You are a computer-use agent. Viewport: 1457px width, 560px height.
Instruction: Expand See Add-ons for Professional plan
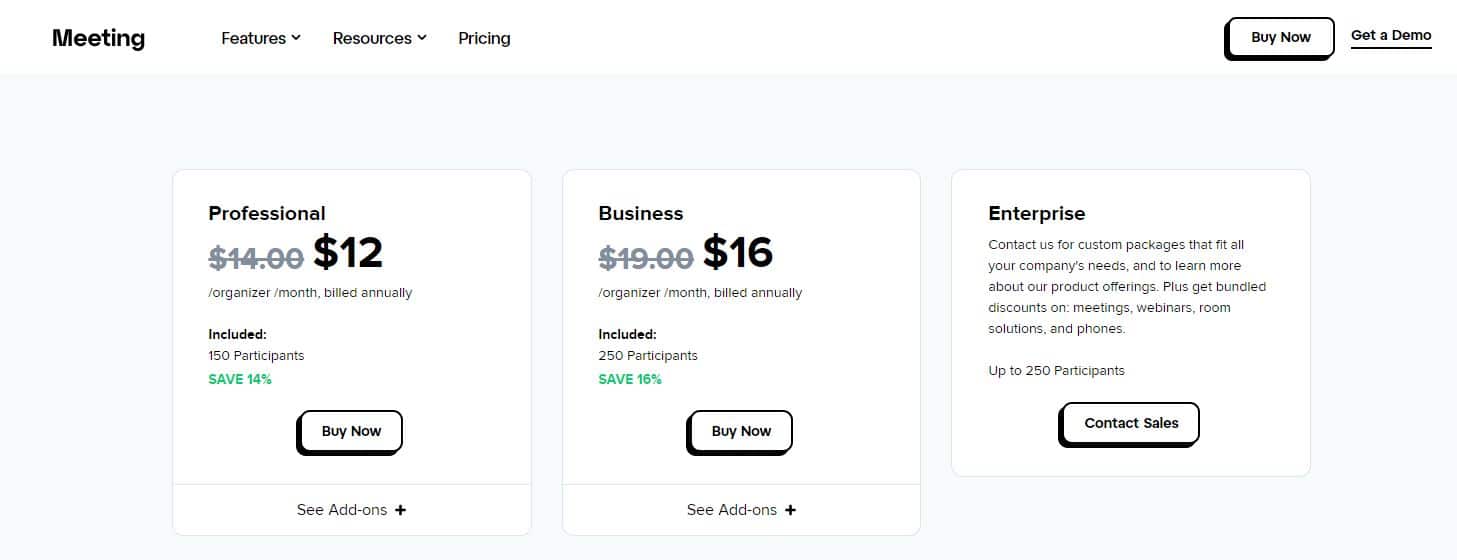tap(352, 510)
